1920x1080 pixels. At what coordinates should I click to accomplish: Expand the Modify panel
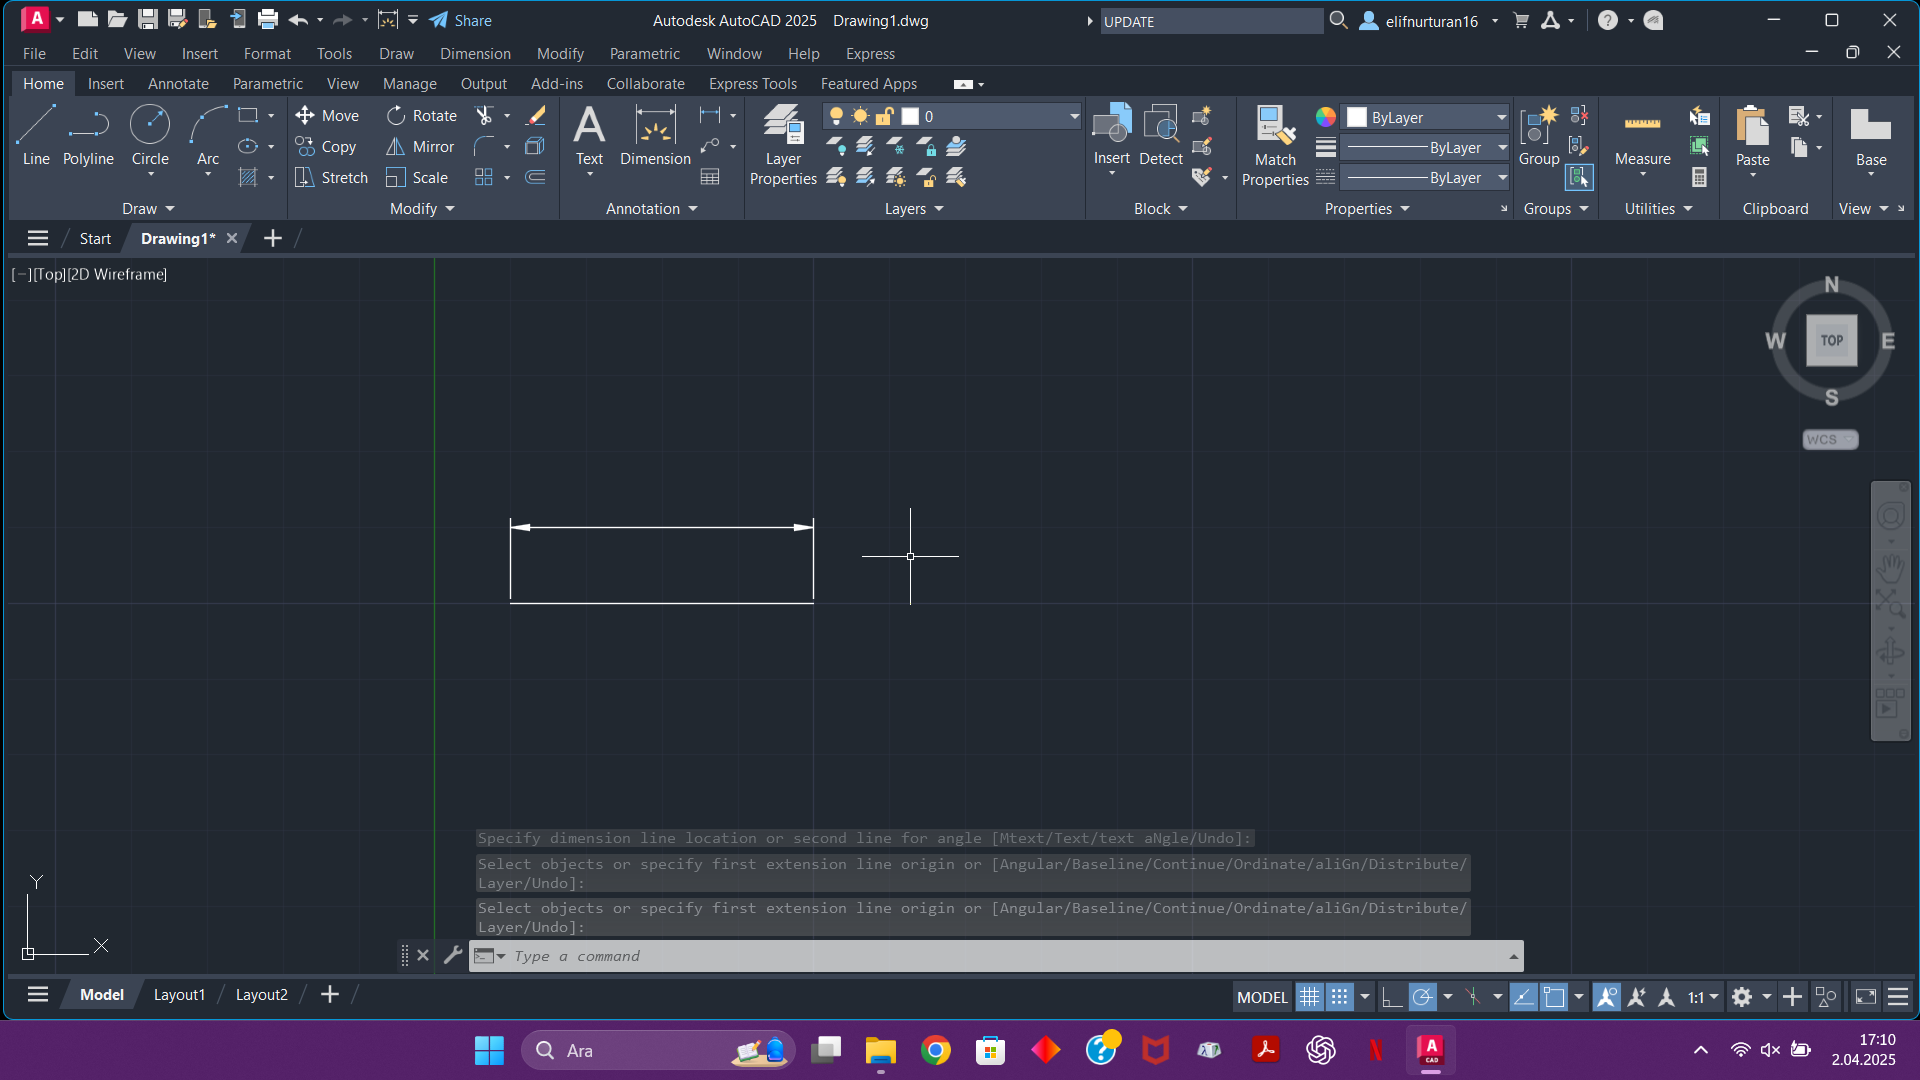tap(422, 208)
